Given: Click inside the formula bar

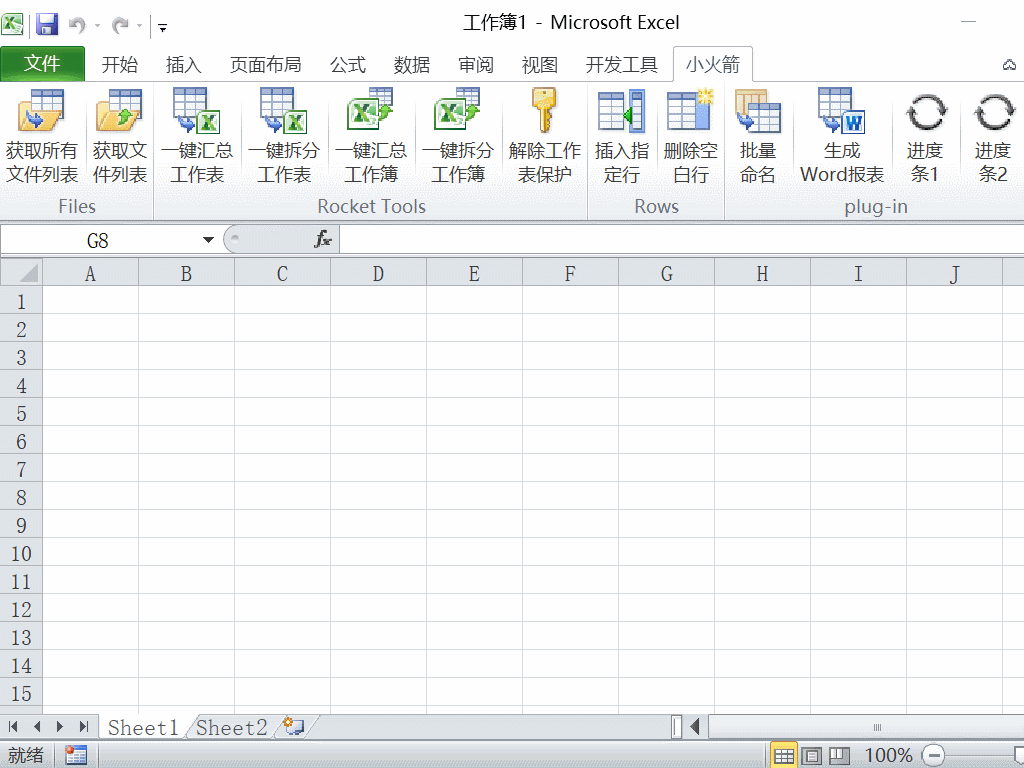Looking at the screenshot, I should click(680, 240).
